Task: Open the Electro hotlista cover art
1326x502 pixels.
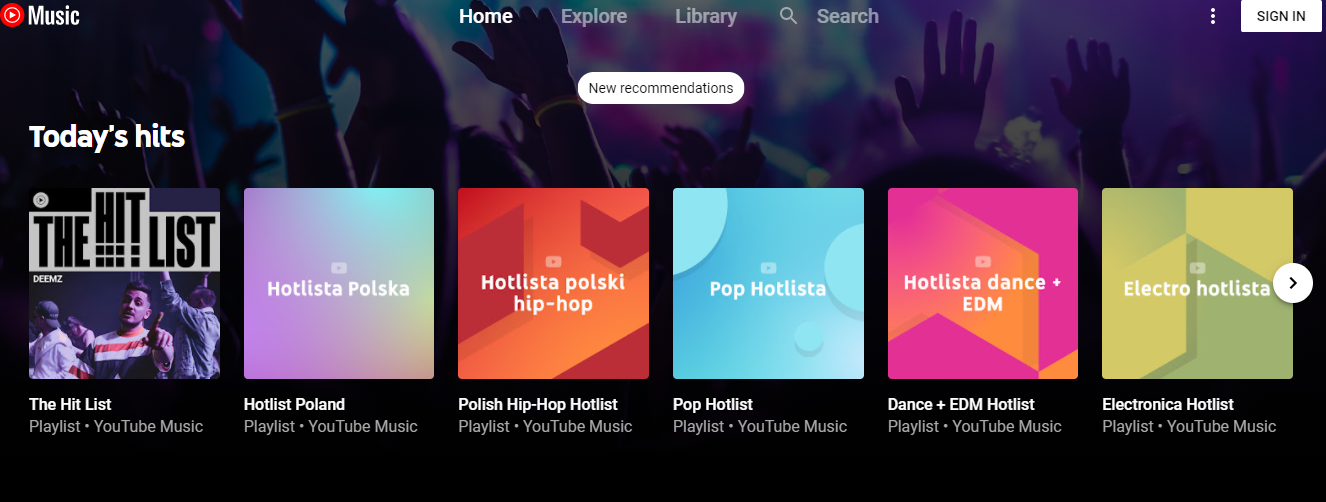Action: pos(1197,283)
